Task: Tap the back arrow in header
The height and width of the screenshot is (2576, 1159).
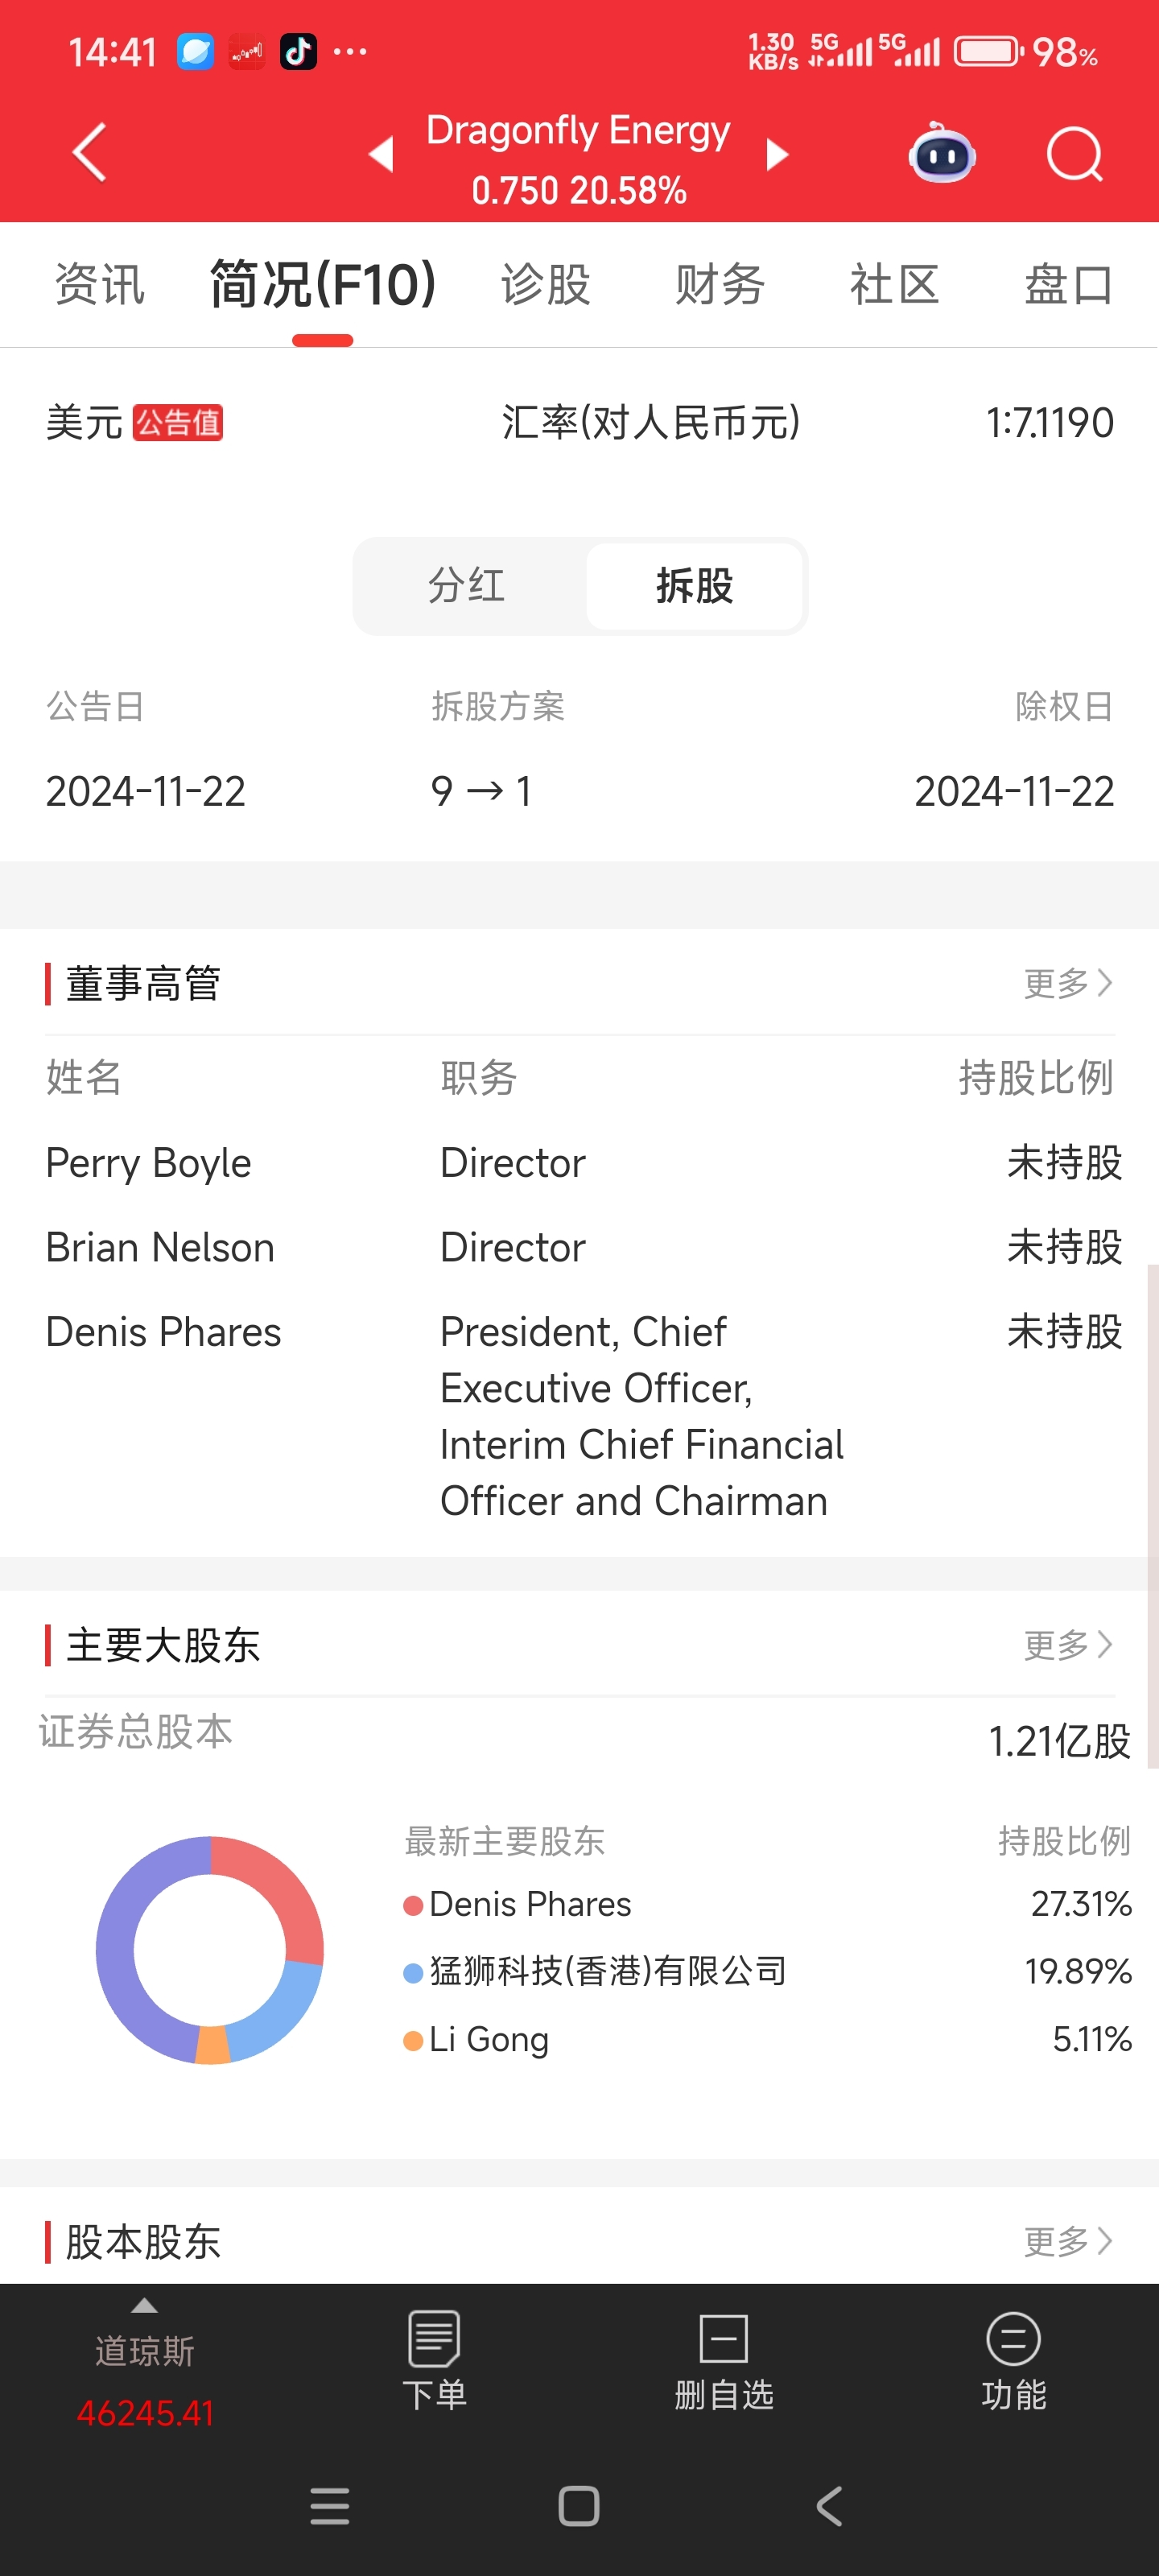Action: [90, 153]
